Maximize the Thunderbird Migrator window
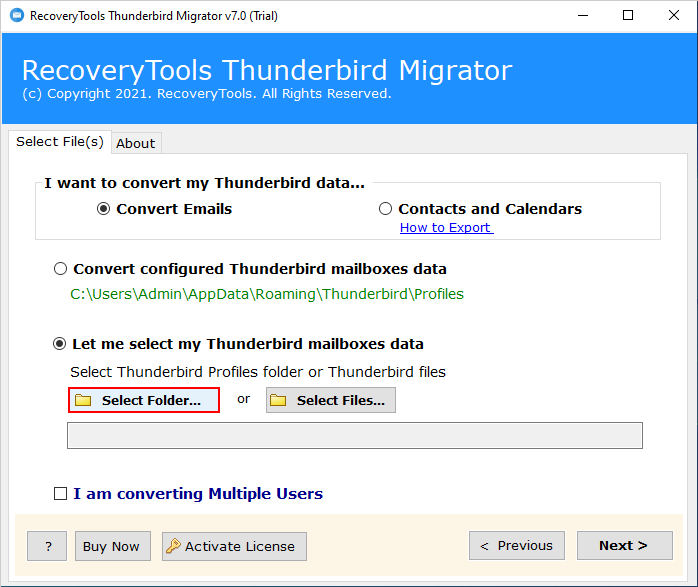This screenshot has height=587, width=698. (628, 16)
